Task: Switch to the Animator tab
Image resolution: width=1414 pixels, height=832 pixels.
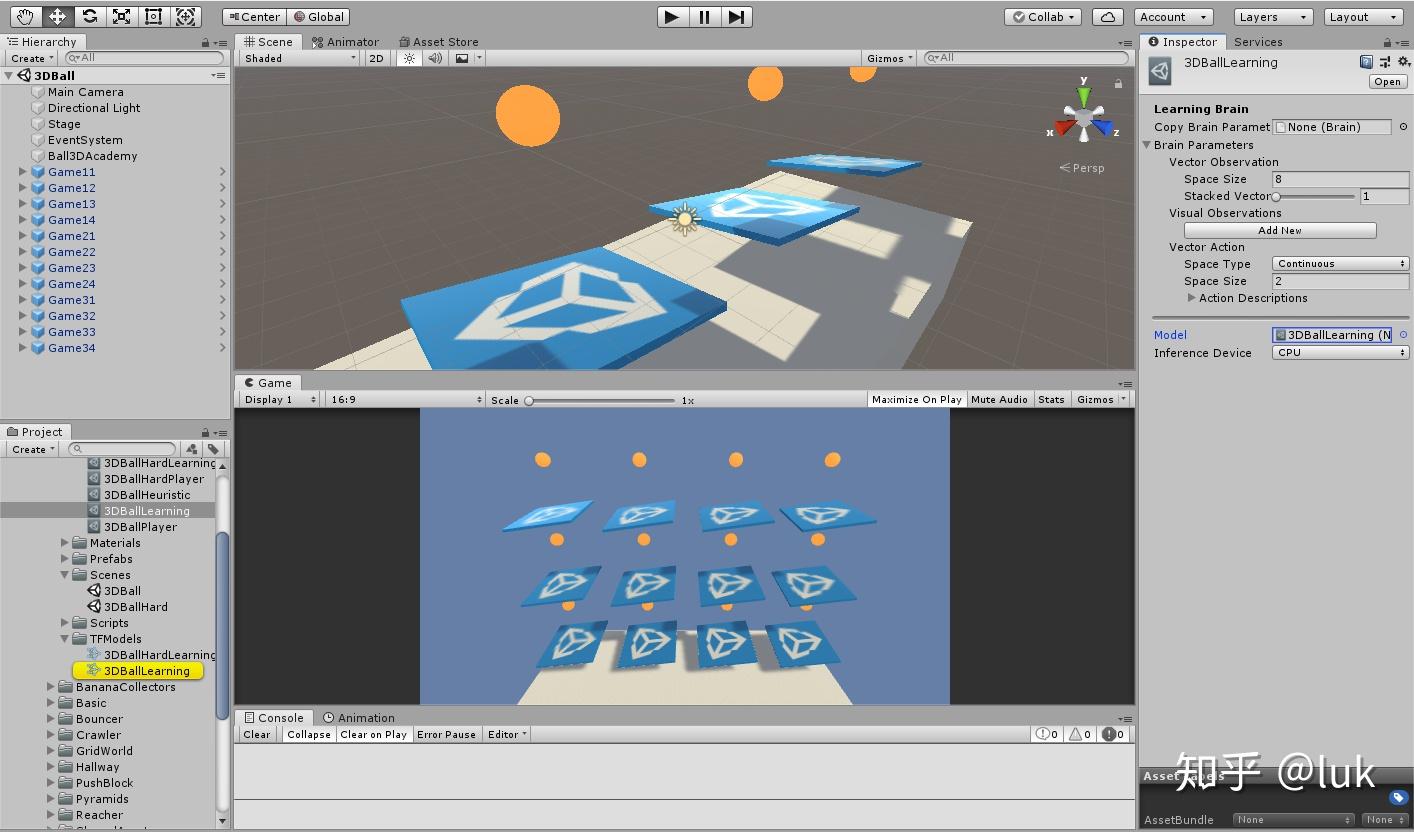Action: pos(347,41)
